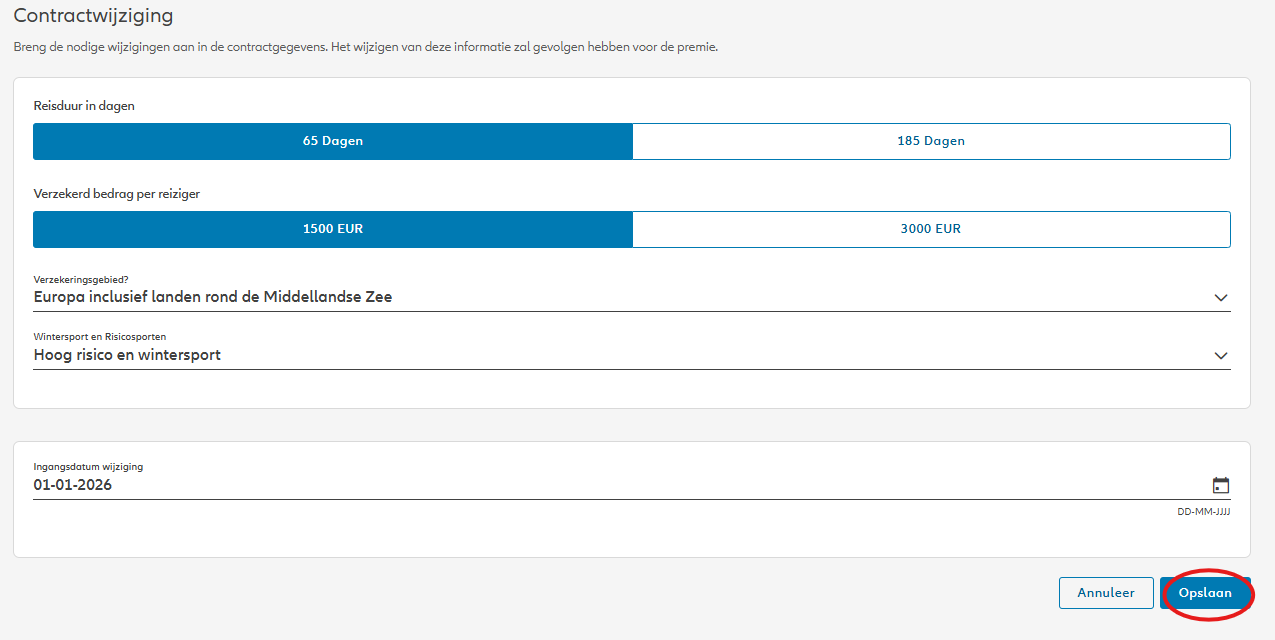The height and width of the screenshot is (640, 1275).
Task: Click the 'Ingangsdatum wijziging' field label
Action: tap(88, 466)
